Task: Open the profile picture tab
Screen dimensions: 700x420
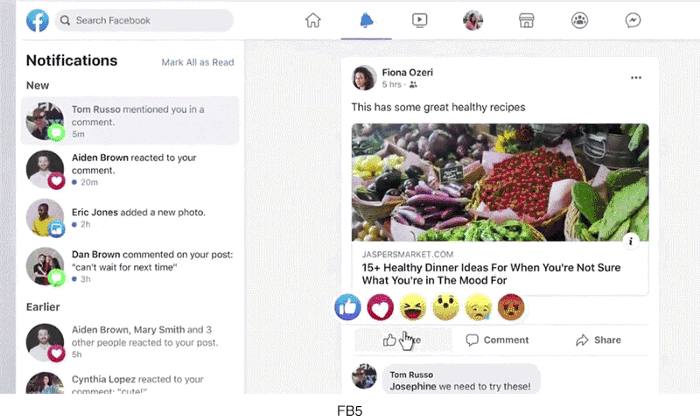Action: click(x=473, y=21)
